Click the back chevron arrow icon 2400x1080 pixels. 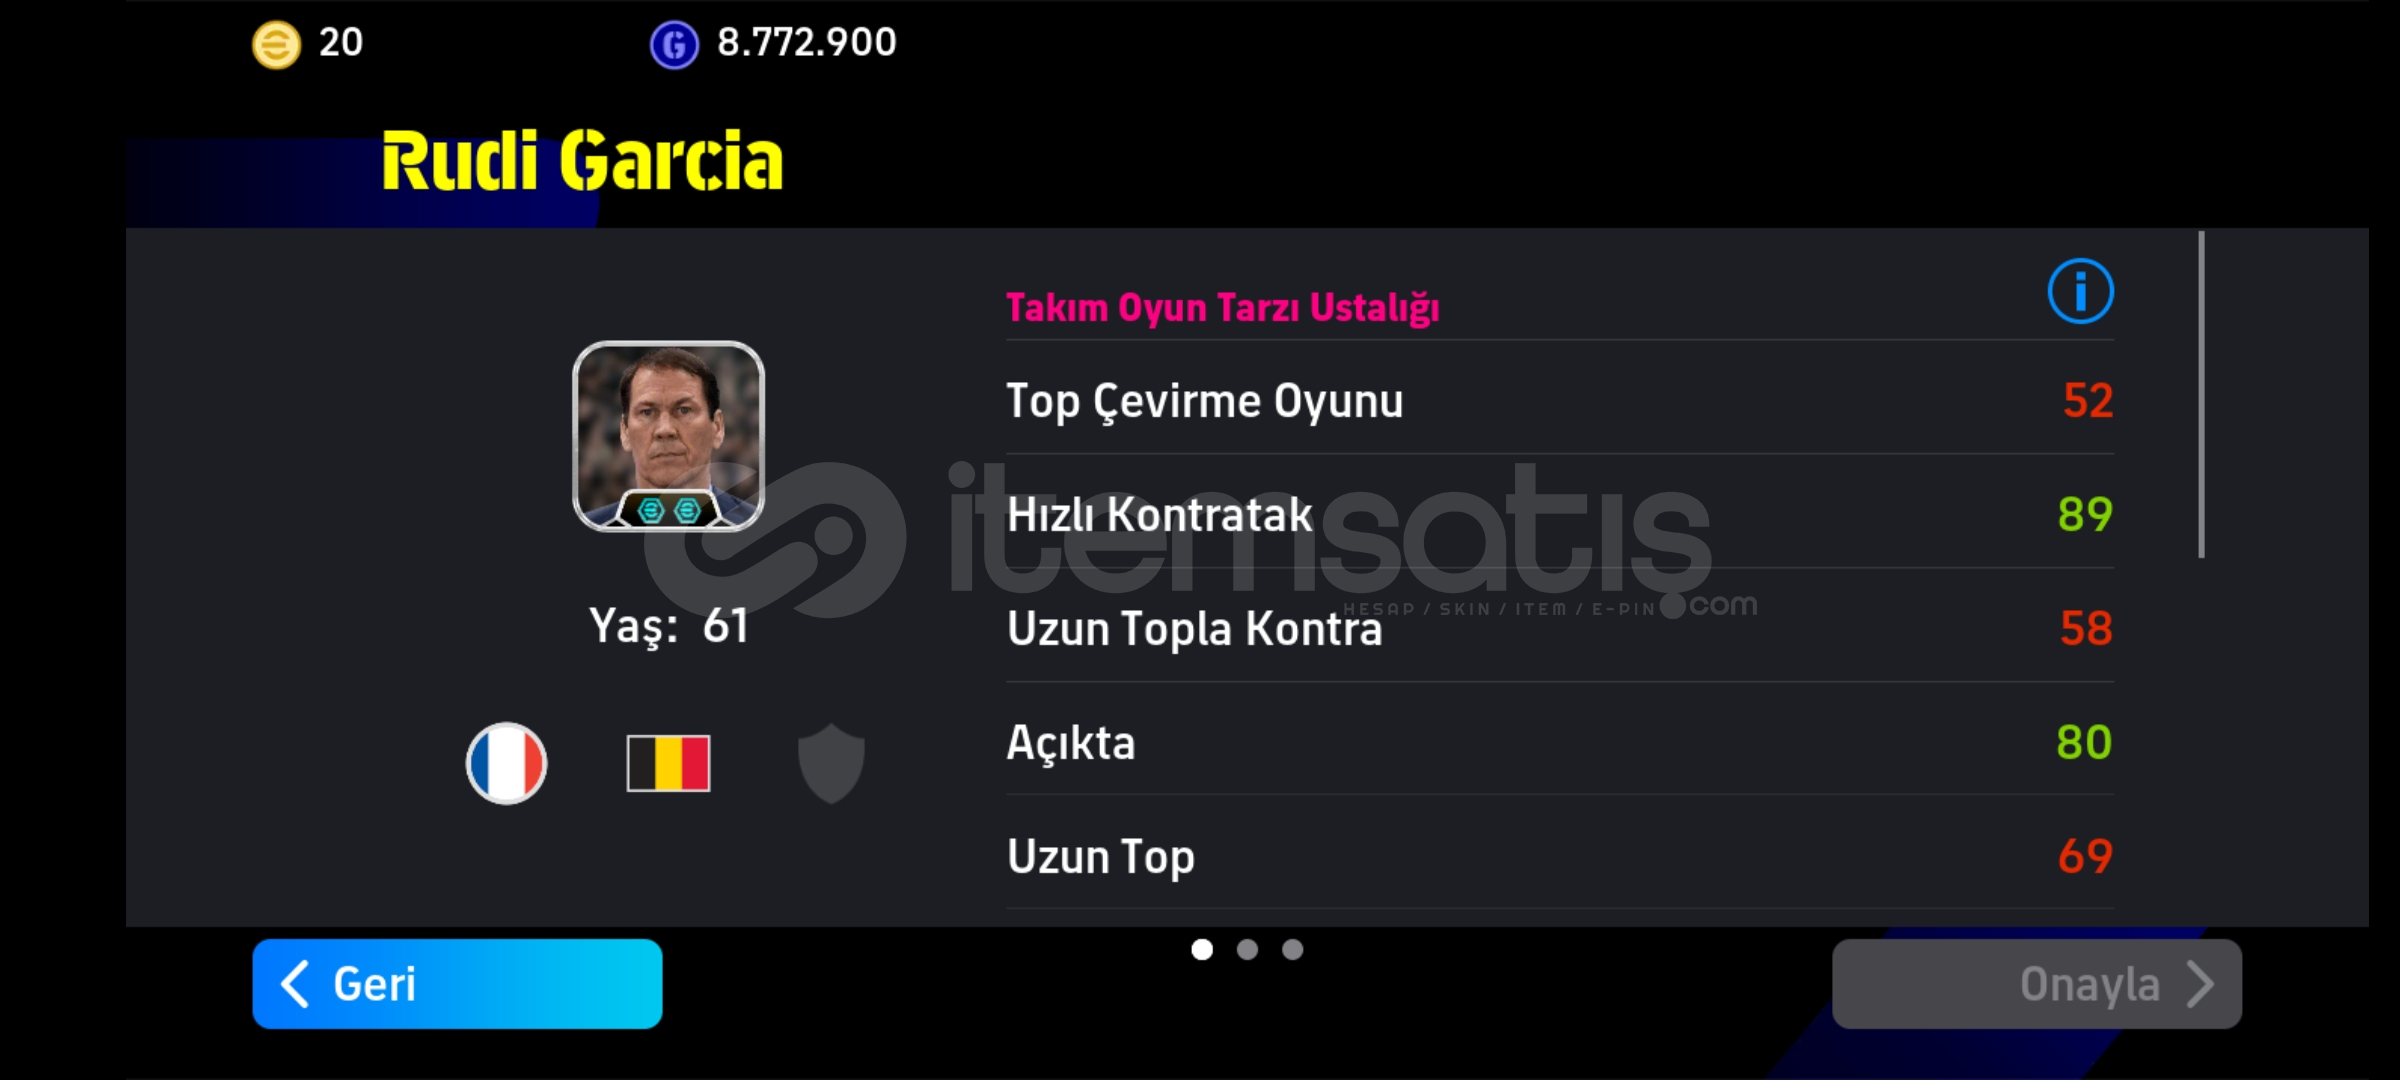click(295, 984)
